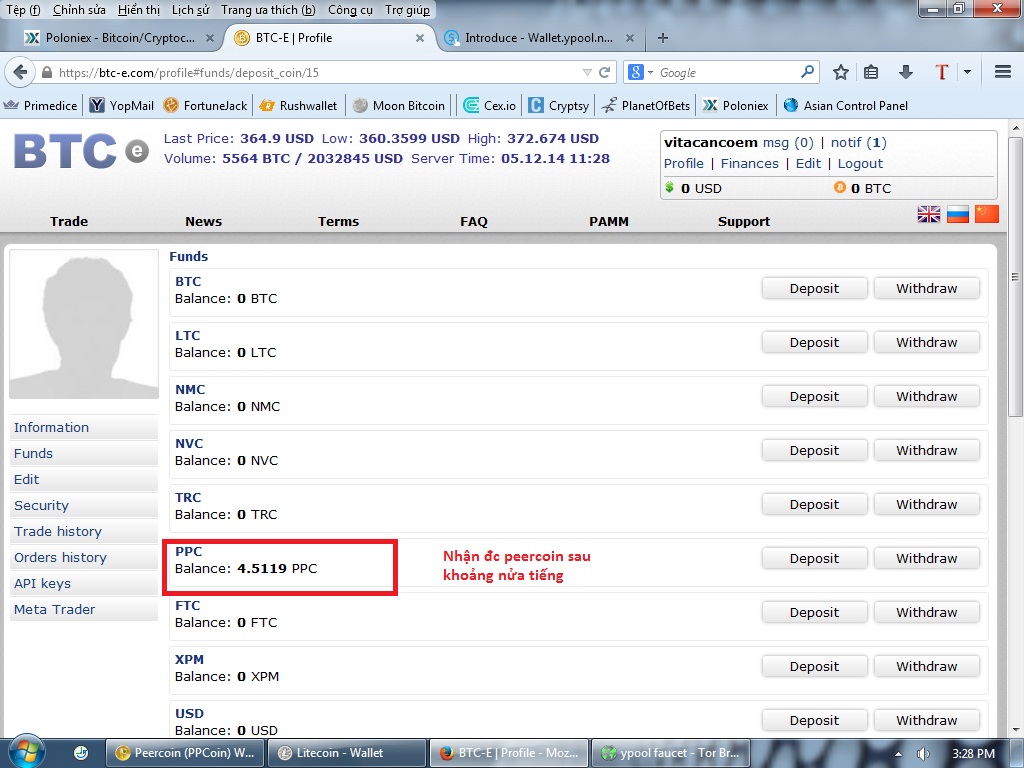The image size is (1024, 768).
Task: Click the profile avatar placeholder image
Action: pyautogui.click(x=84, y=324)
